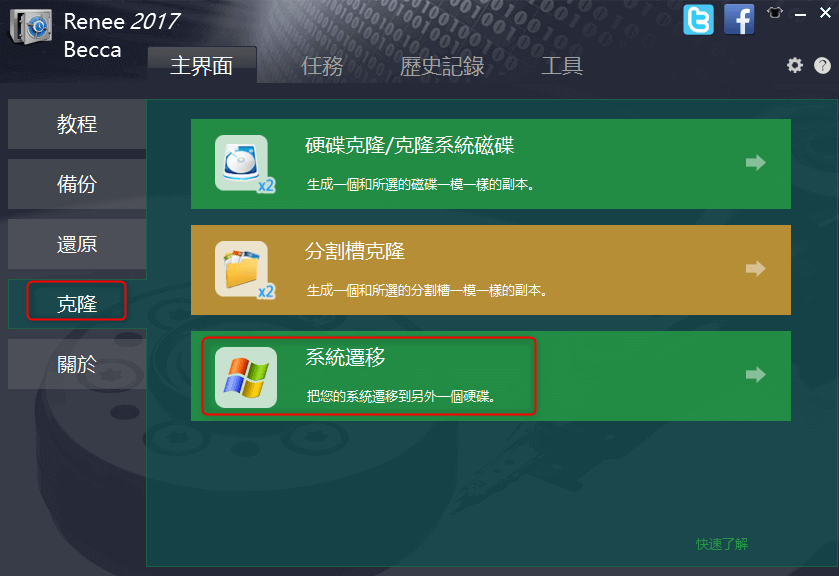Choose 硬碟克隆/克隆系統磁碟 option
This screenshot has height=576, width=839.
[491, 164]
